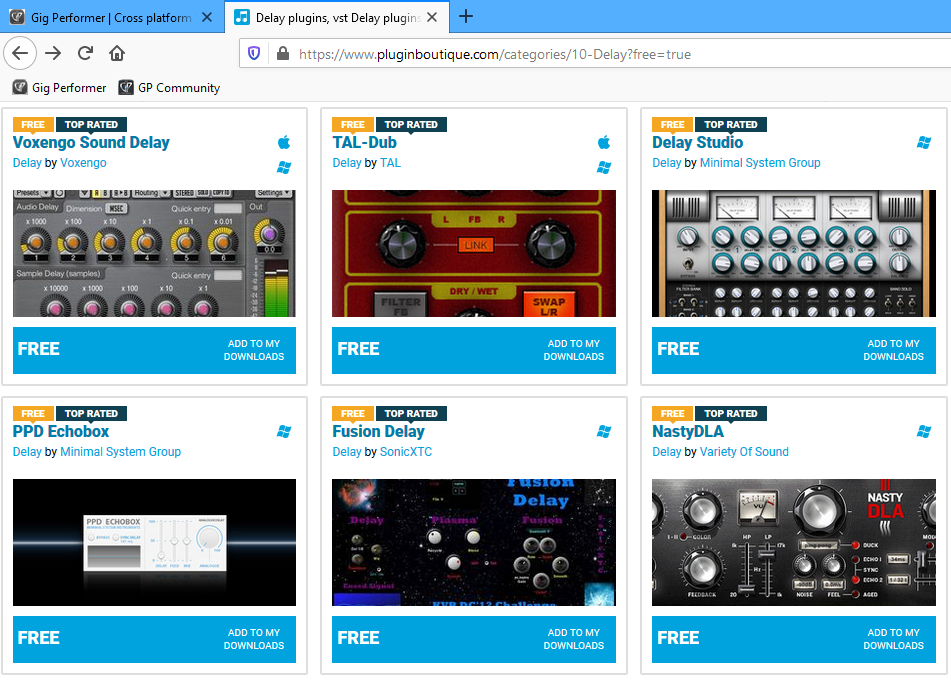Open the tracking protection shield icon
This screenshot has height=680, width=951.
(254, 54)
